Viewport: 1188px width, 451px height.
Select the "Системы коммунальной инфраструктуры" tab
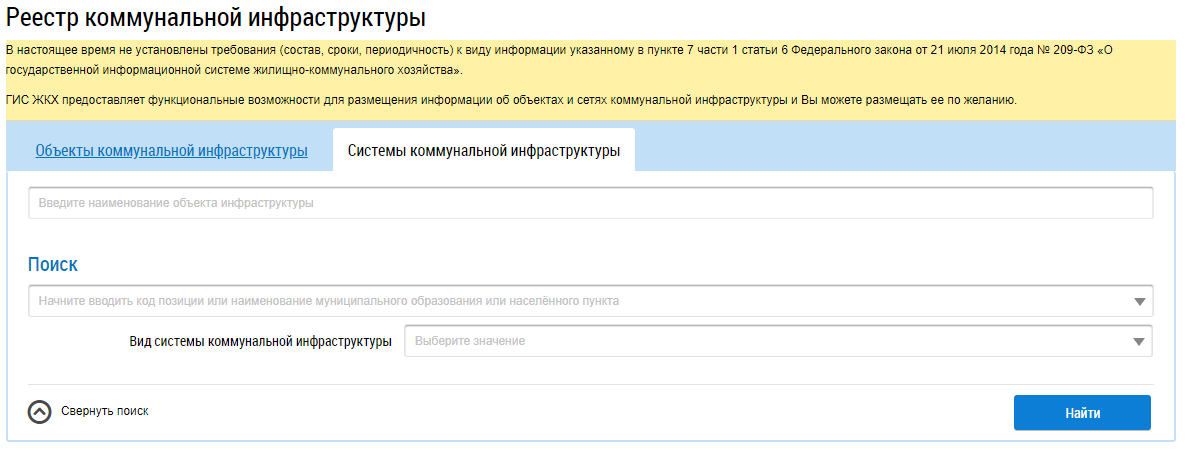483,151
